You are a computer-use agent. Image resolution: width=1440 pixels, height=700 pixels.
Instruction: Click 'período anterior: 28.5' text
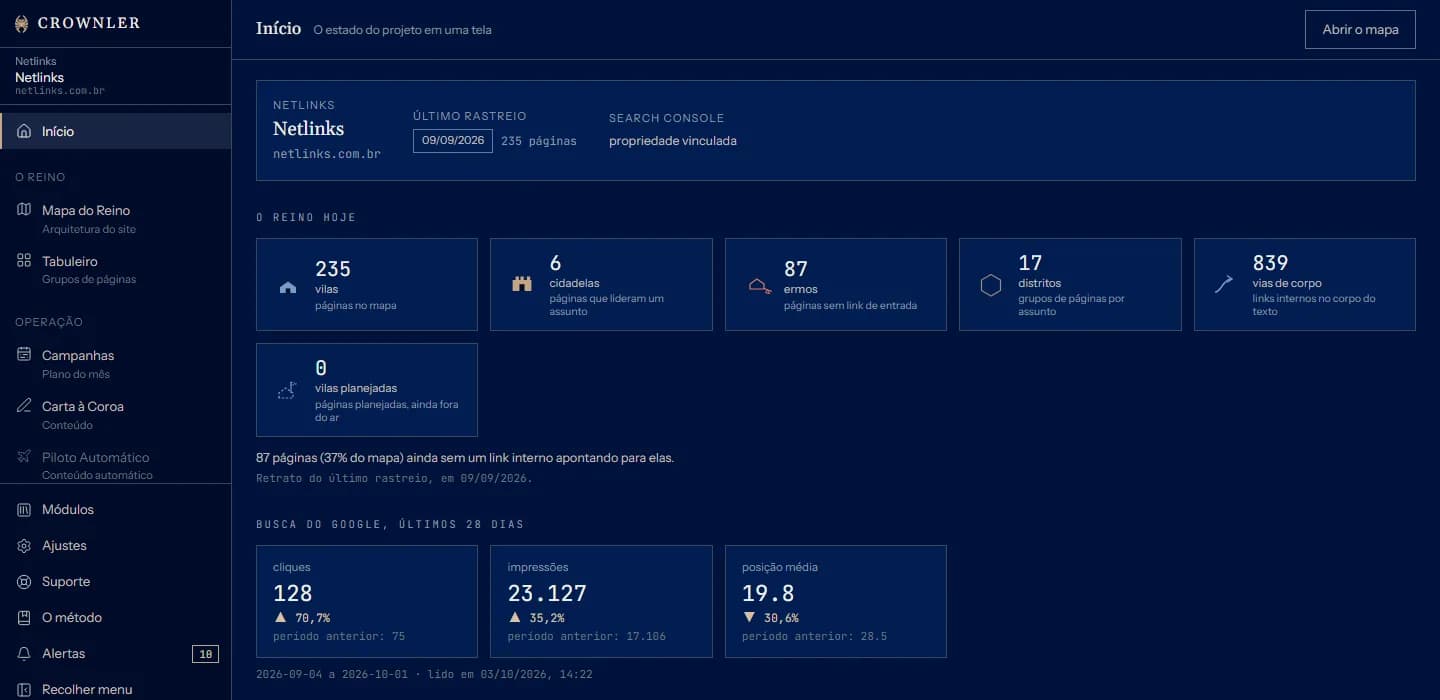click(x=814, y=636)
